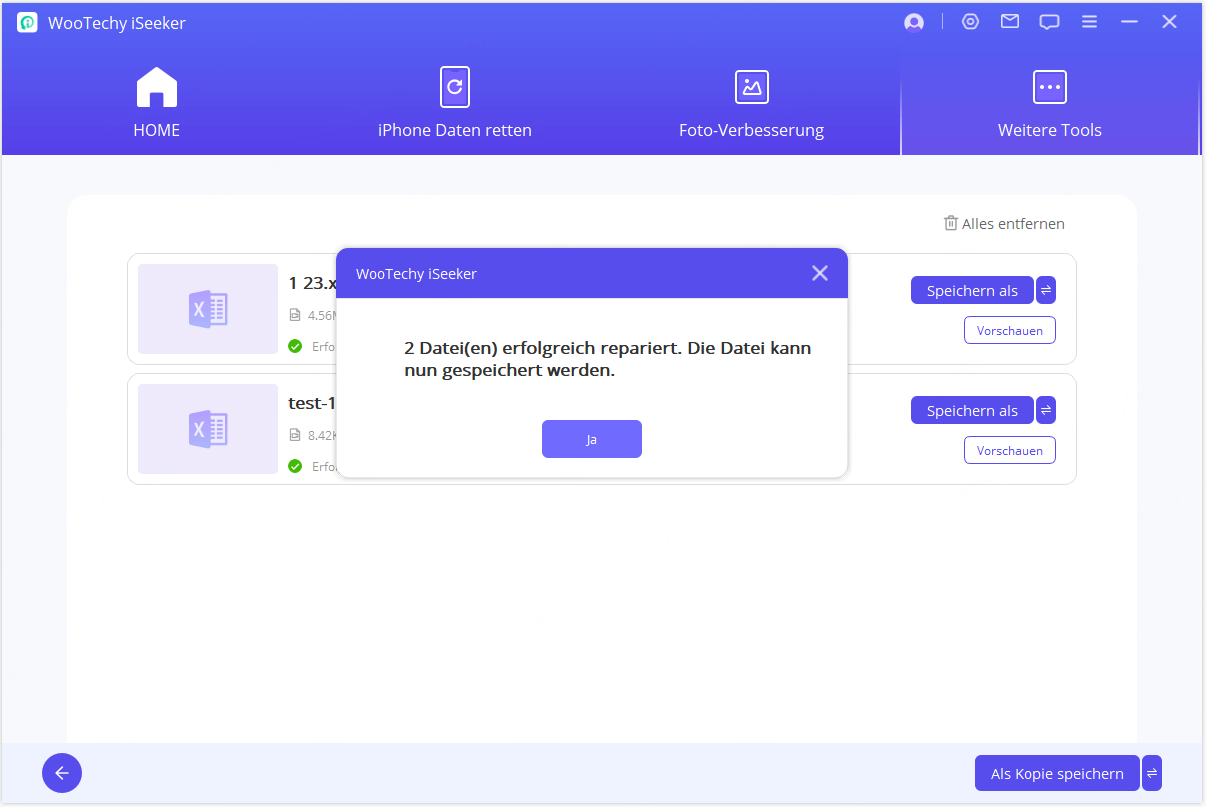Switch to the HOME tab

[157, 103]
